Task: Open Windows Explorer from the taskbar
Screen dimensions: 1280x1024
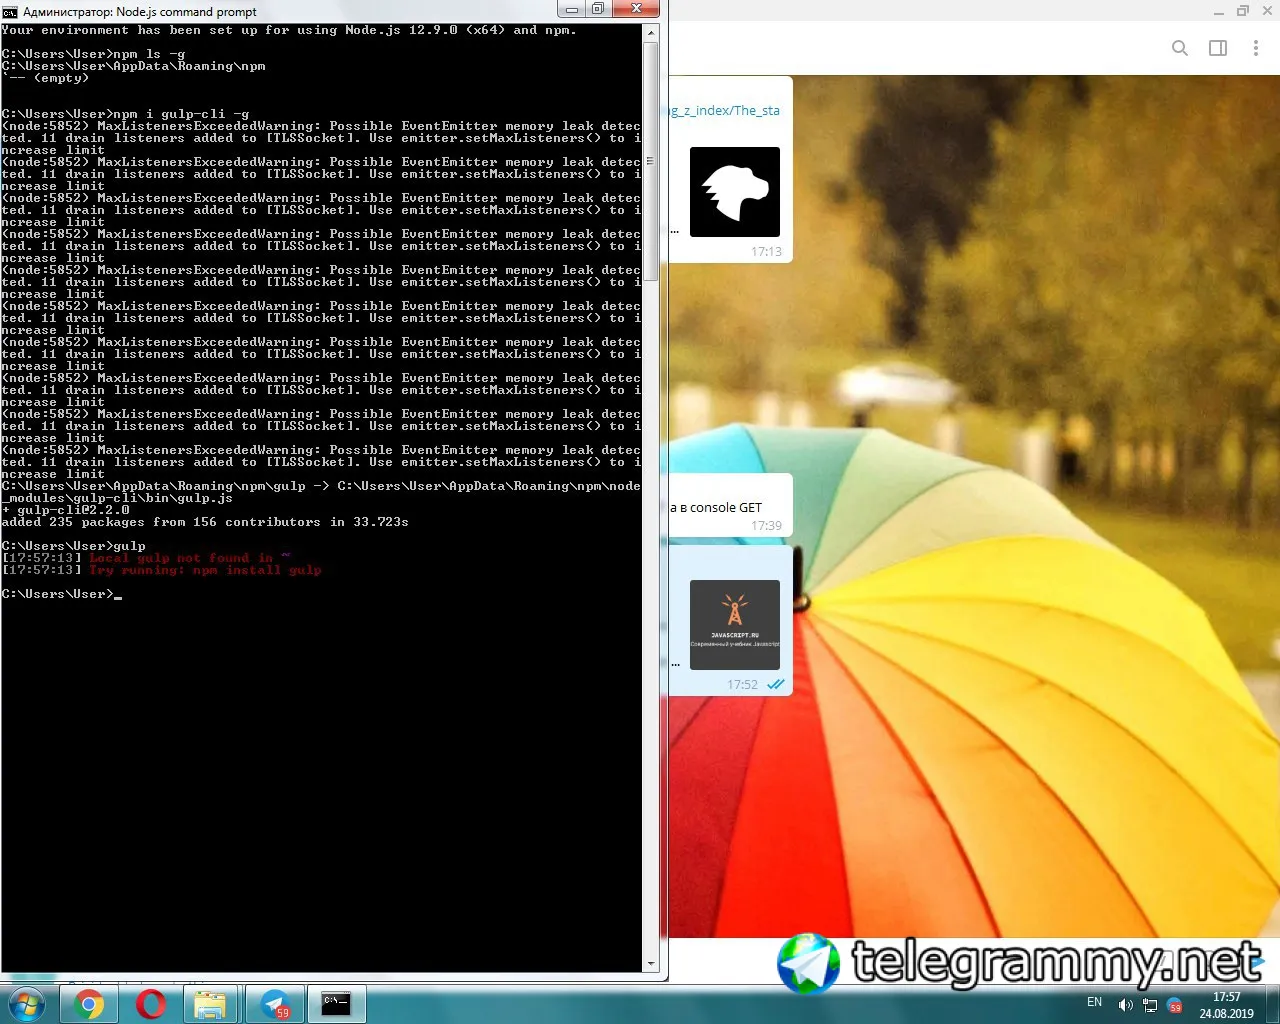Action: pos(210,1003)
